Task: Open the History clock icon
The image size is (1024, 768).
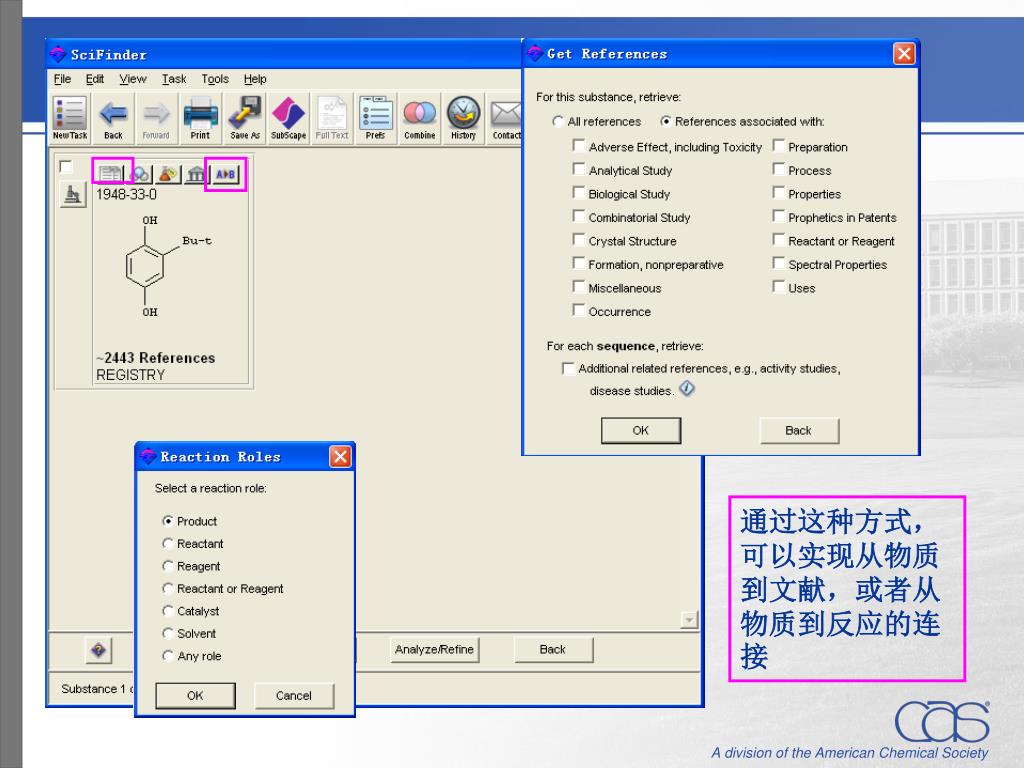Action: coord(463,118)
